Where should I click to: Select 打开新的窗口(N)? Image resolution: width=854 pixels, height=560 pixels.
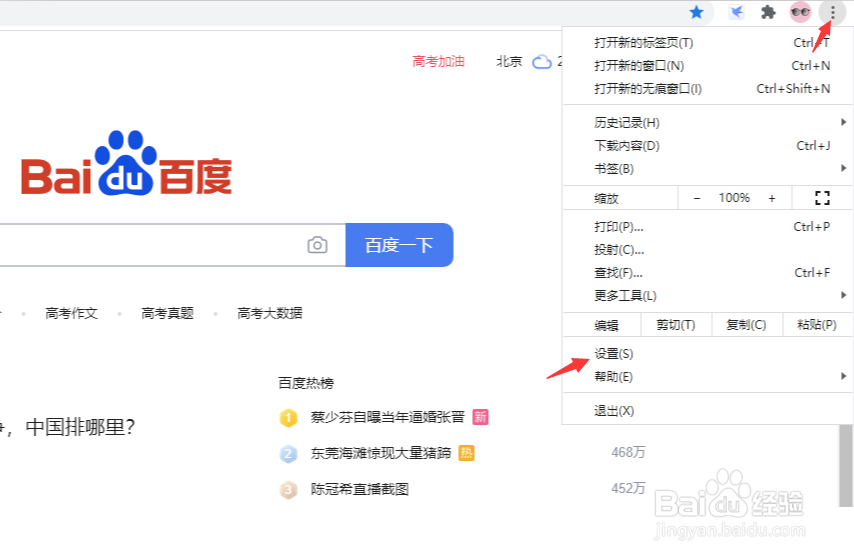click(707, 65)
